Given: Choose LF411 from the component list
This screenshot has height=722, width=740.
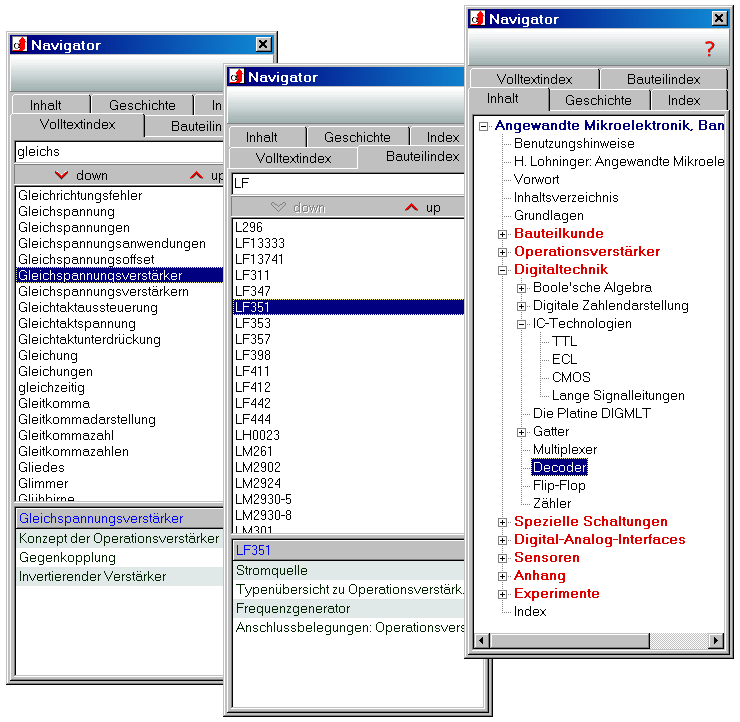Looking at the screenshot, I should pyautogui.click(x=252, y=371).
